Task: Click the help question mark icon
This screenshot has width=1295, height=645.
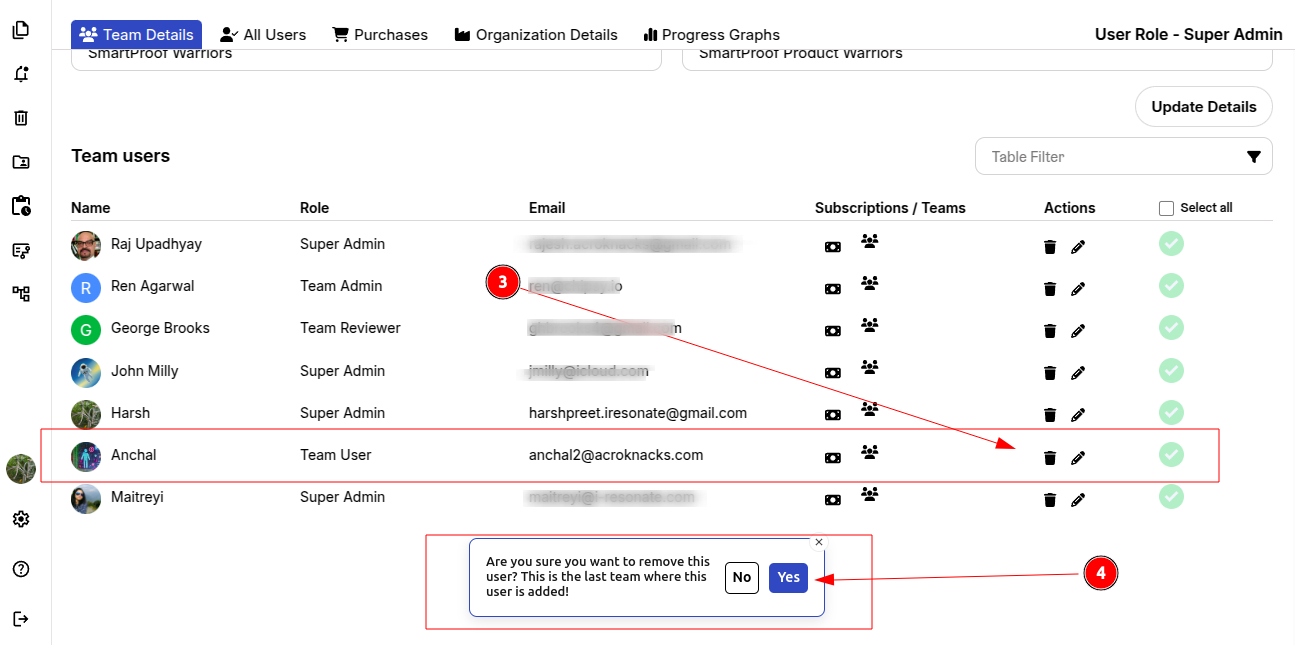Action: coord(21,569)
